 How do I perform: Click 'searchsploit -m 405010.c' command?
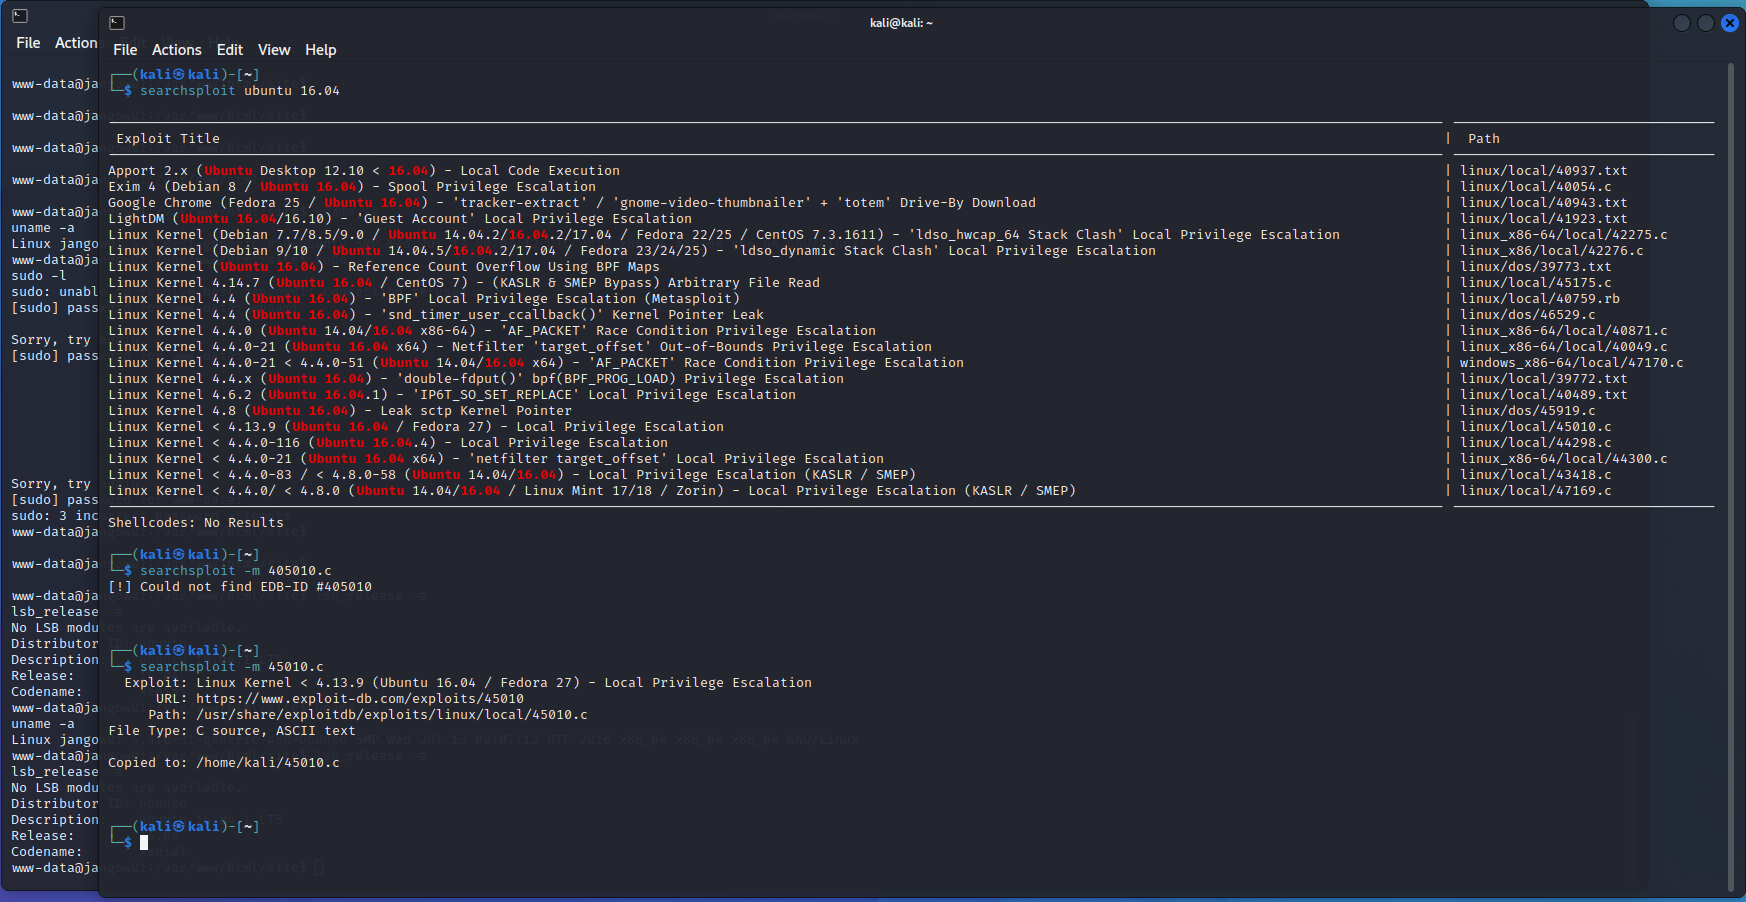coord(236,571)
